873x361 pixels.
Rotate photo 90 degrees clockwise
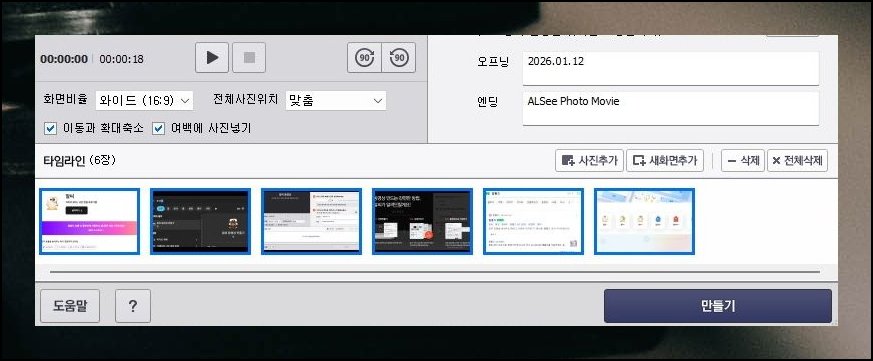coord(365,57)
